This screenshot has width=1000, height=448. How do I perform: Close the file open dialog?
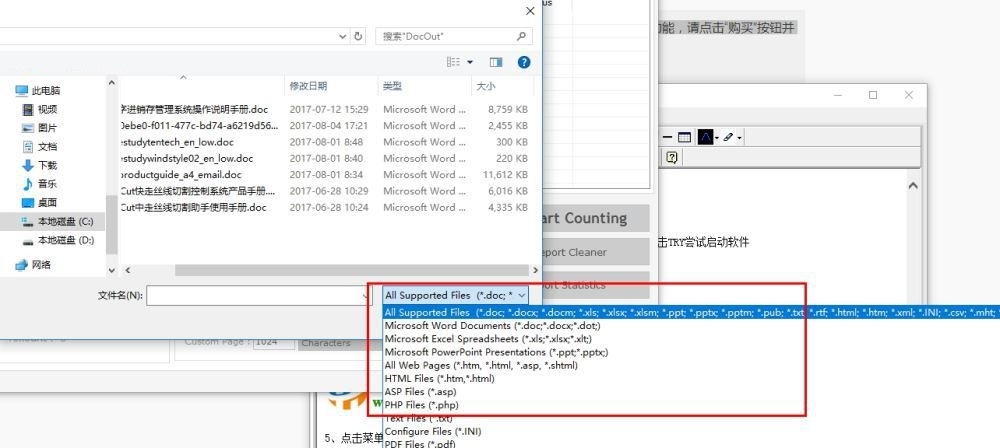click(530, 11)
